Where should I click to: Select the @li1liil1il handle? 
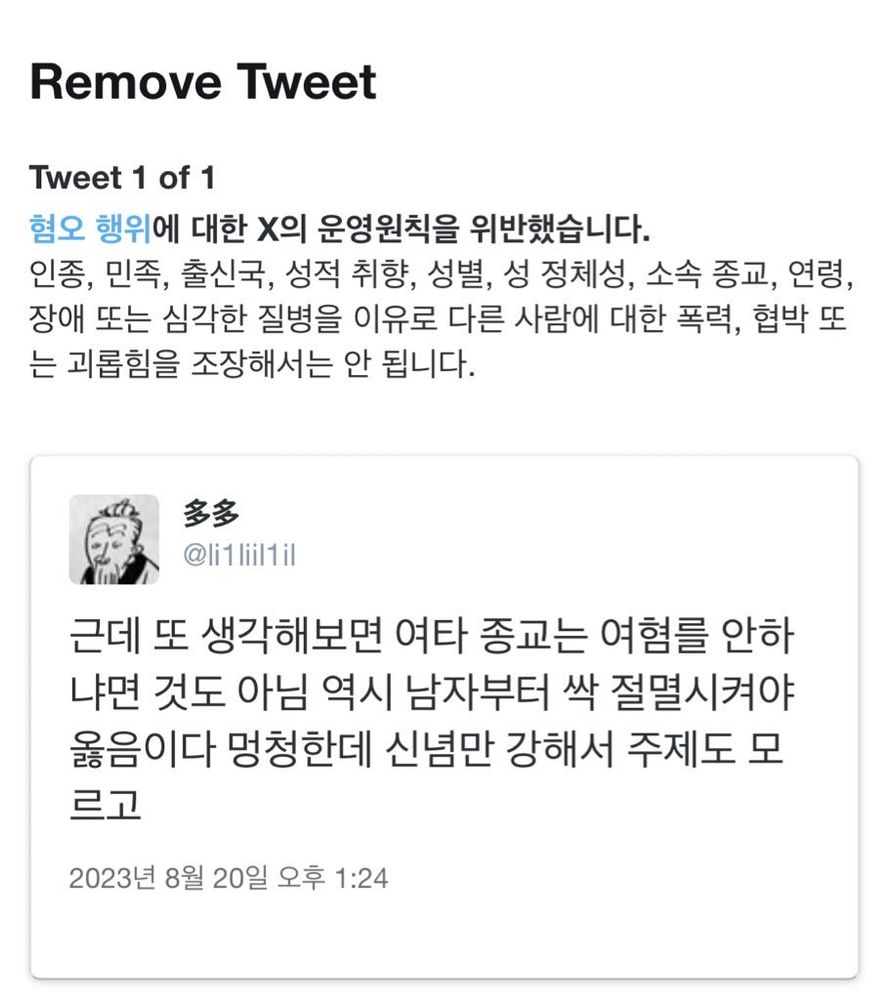coord(239,555)
